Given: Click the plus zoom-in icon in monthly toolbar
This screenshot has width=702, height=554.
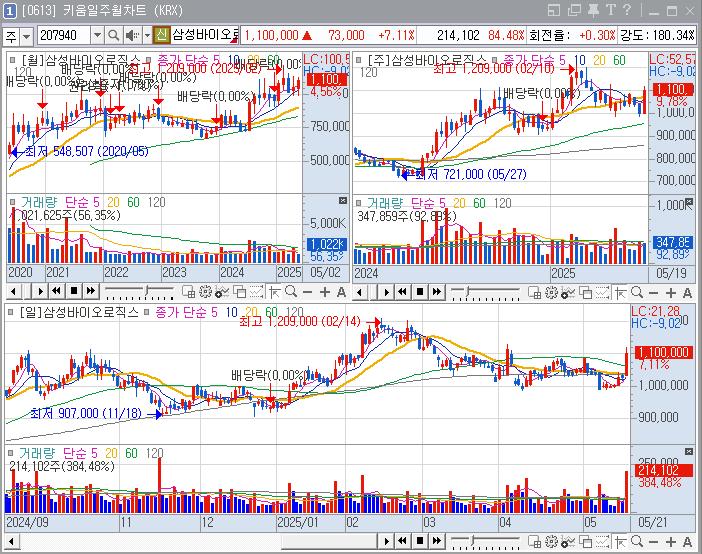Looking at the screenshot, I should [325, 292].
